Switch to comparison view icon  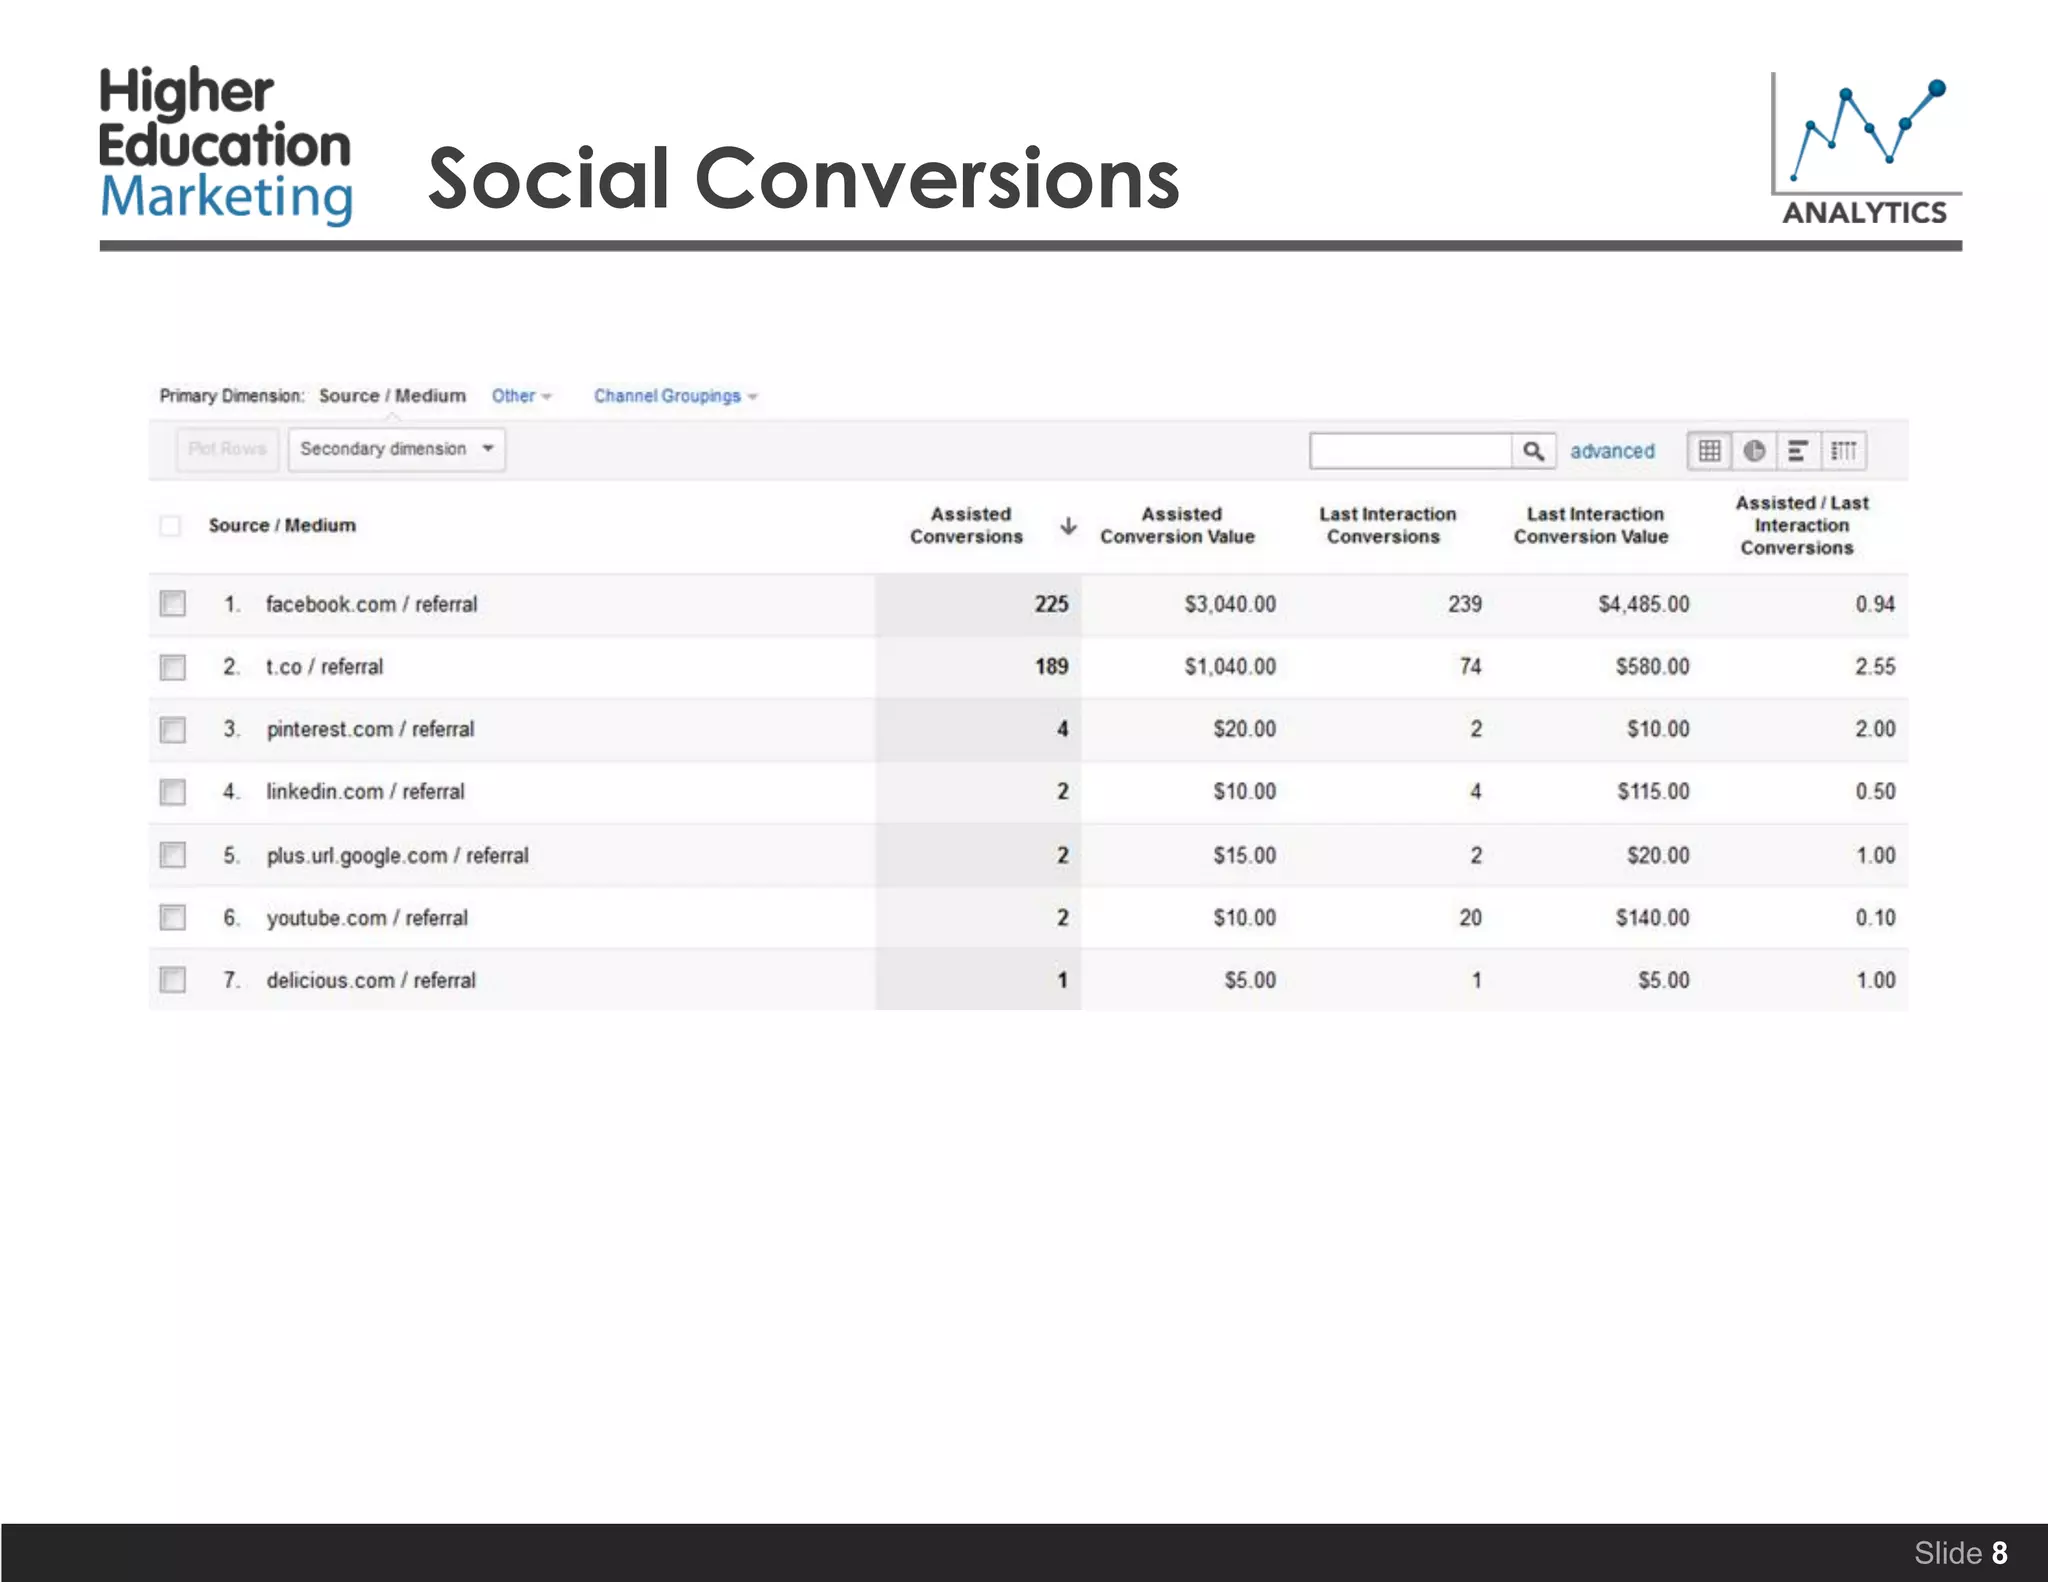click(1843, 451)
